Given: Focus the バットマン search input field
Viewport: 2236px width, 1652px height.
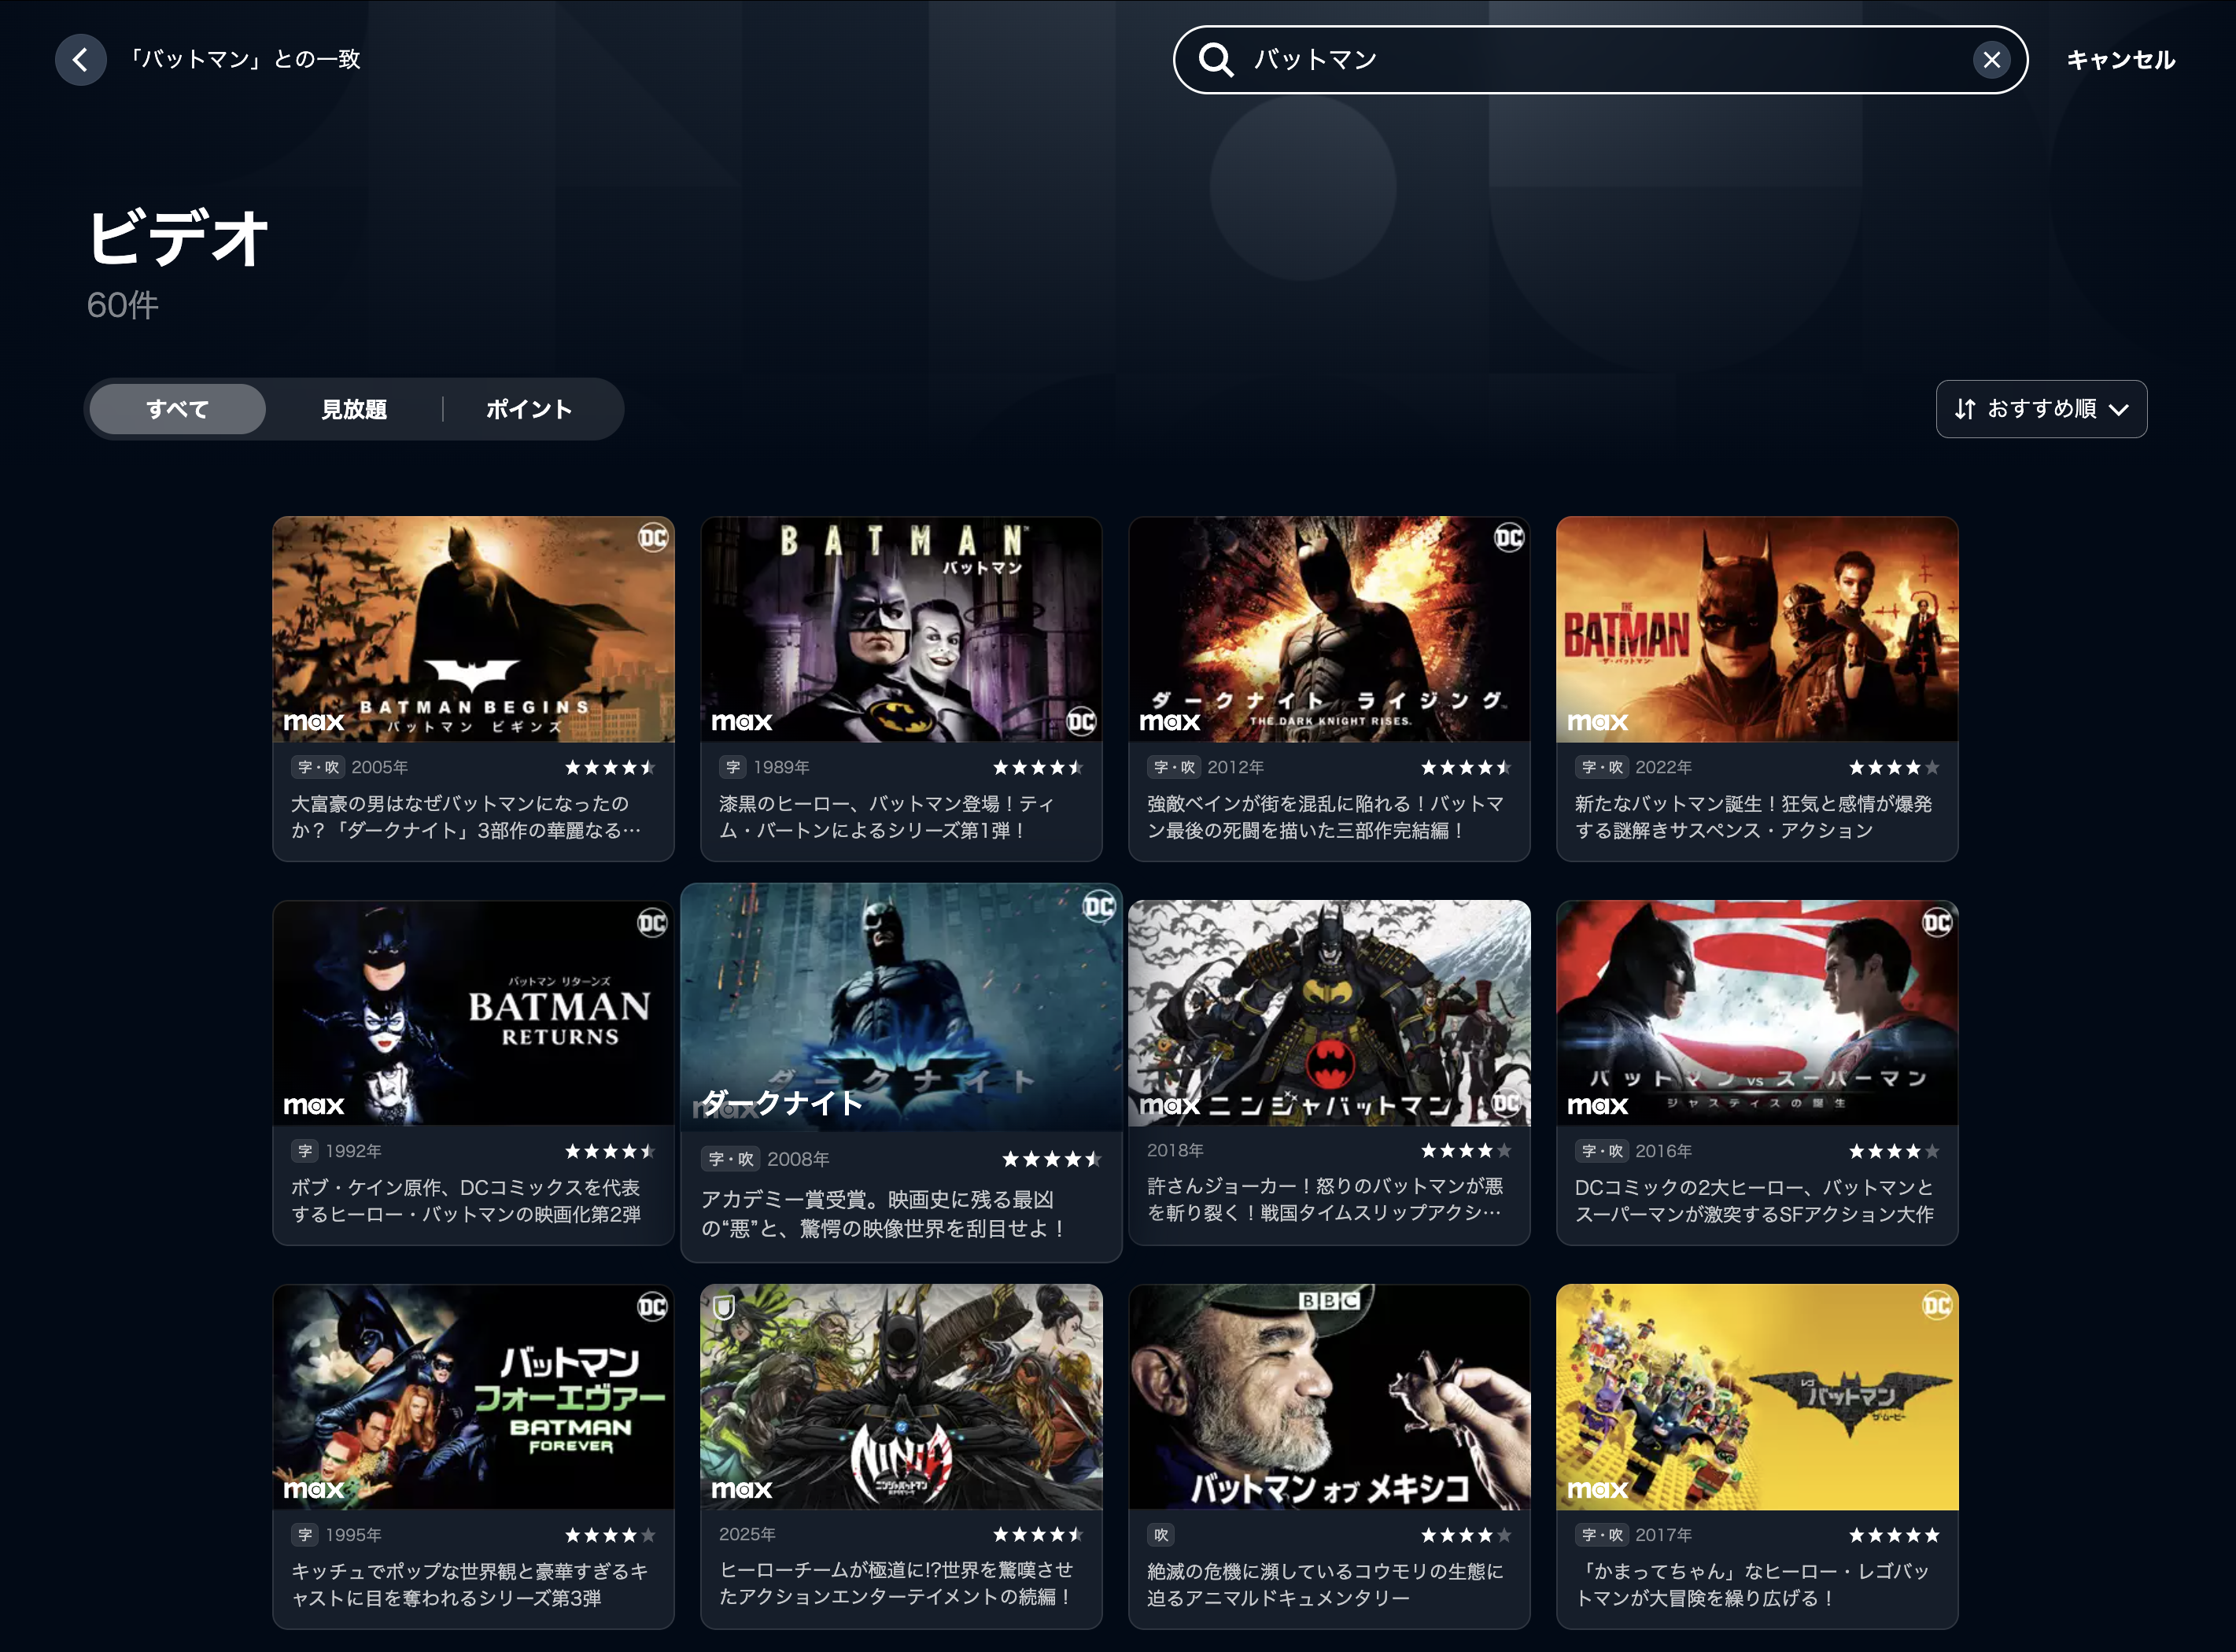Looking at the screenshot, I should [1600, 60].
